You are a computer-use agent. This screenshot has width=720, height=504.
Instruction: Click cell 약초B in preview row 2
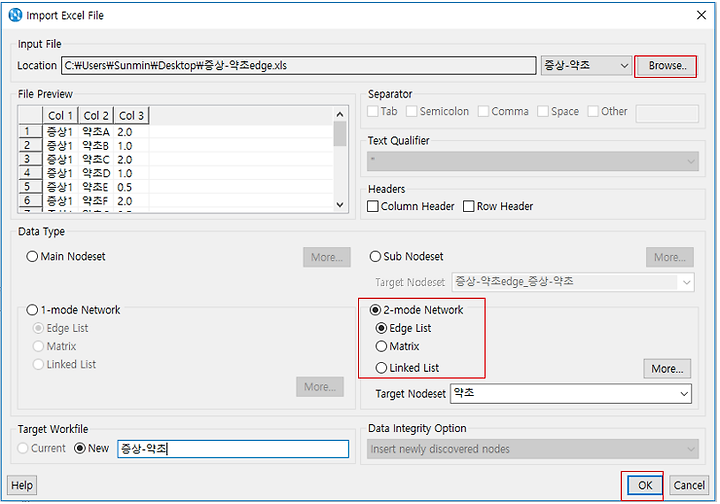point(96,146)
